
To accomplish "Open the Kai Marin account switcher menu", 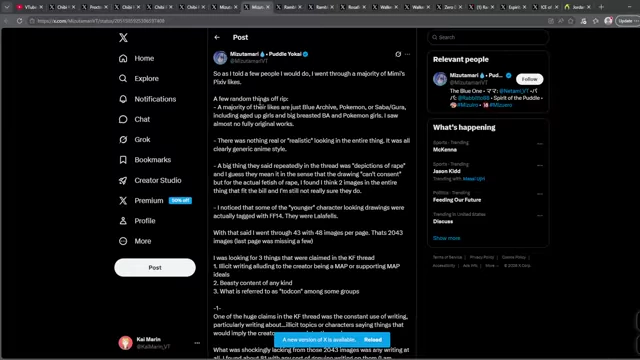I will point(197,343).
